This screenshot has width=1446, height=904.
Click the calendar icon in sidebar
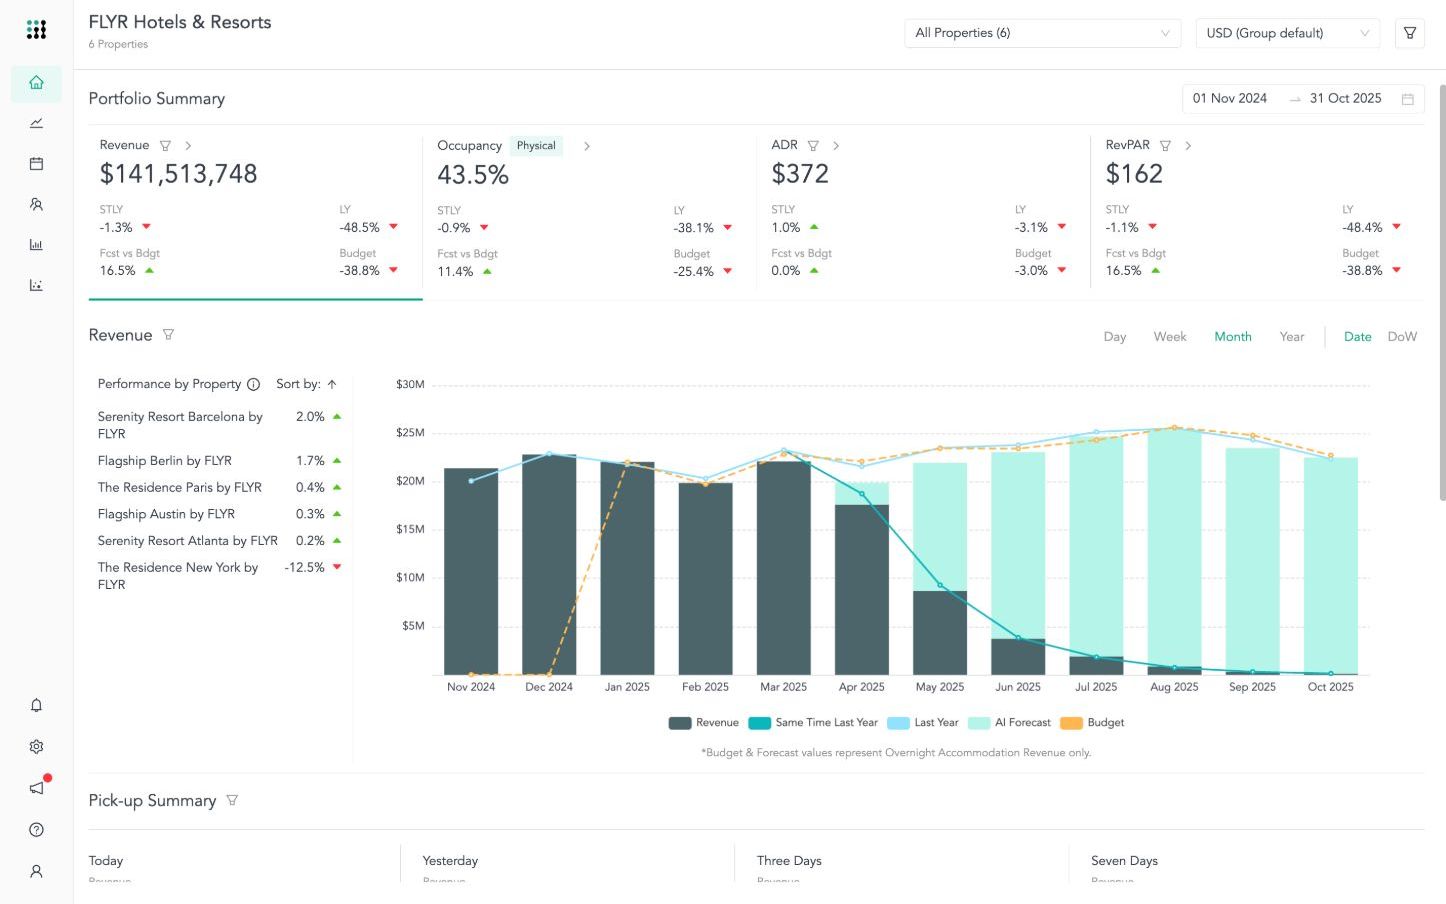click(36, 164)
